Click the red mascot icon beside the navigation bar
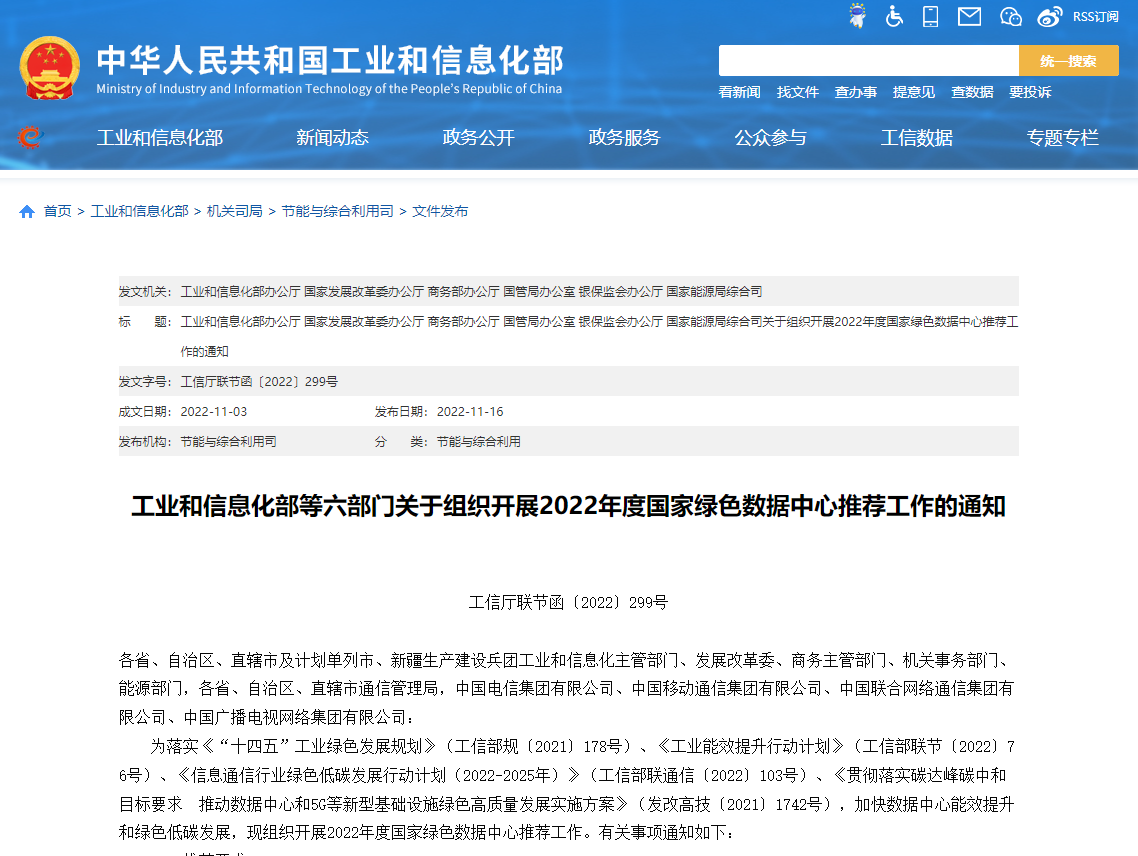 (x=30, y=138)
